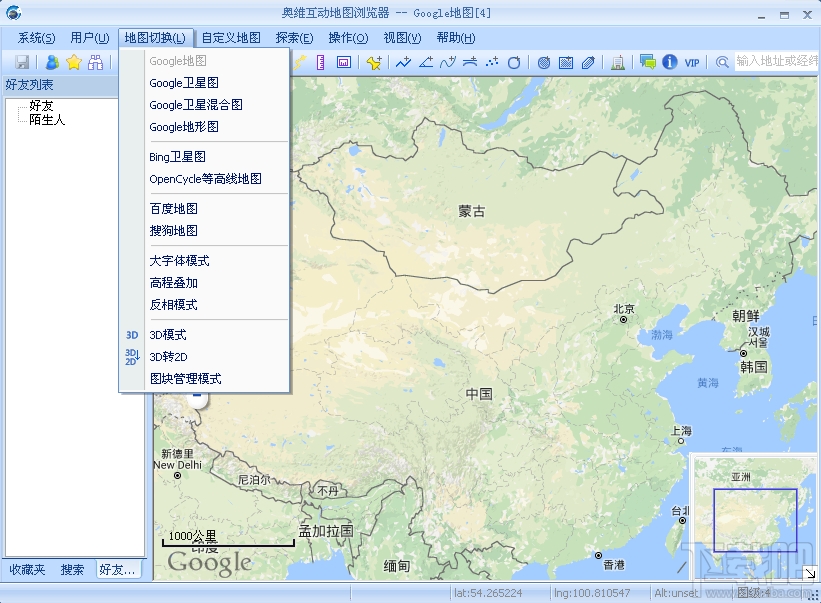Switch to the 搜索 tab
Viewport: 821px width, 603px height.
pos(71,569)
